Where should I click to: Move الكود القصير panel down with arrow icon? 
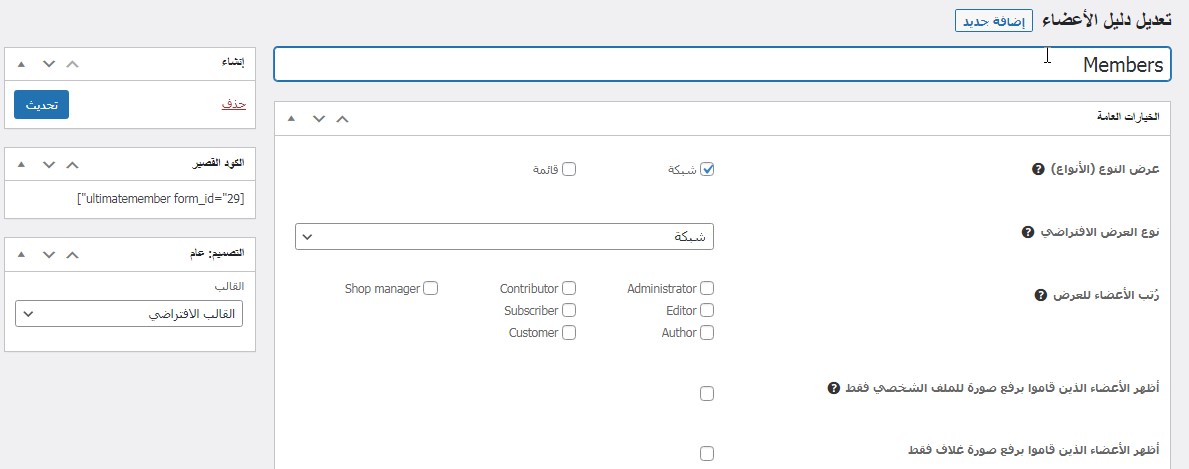(x=48, y=163)
